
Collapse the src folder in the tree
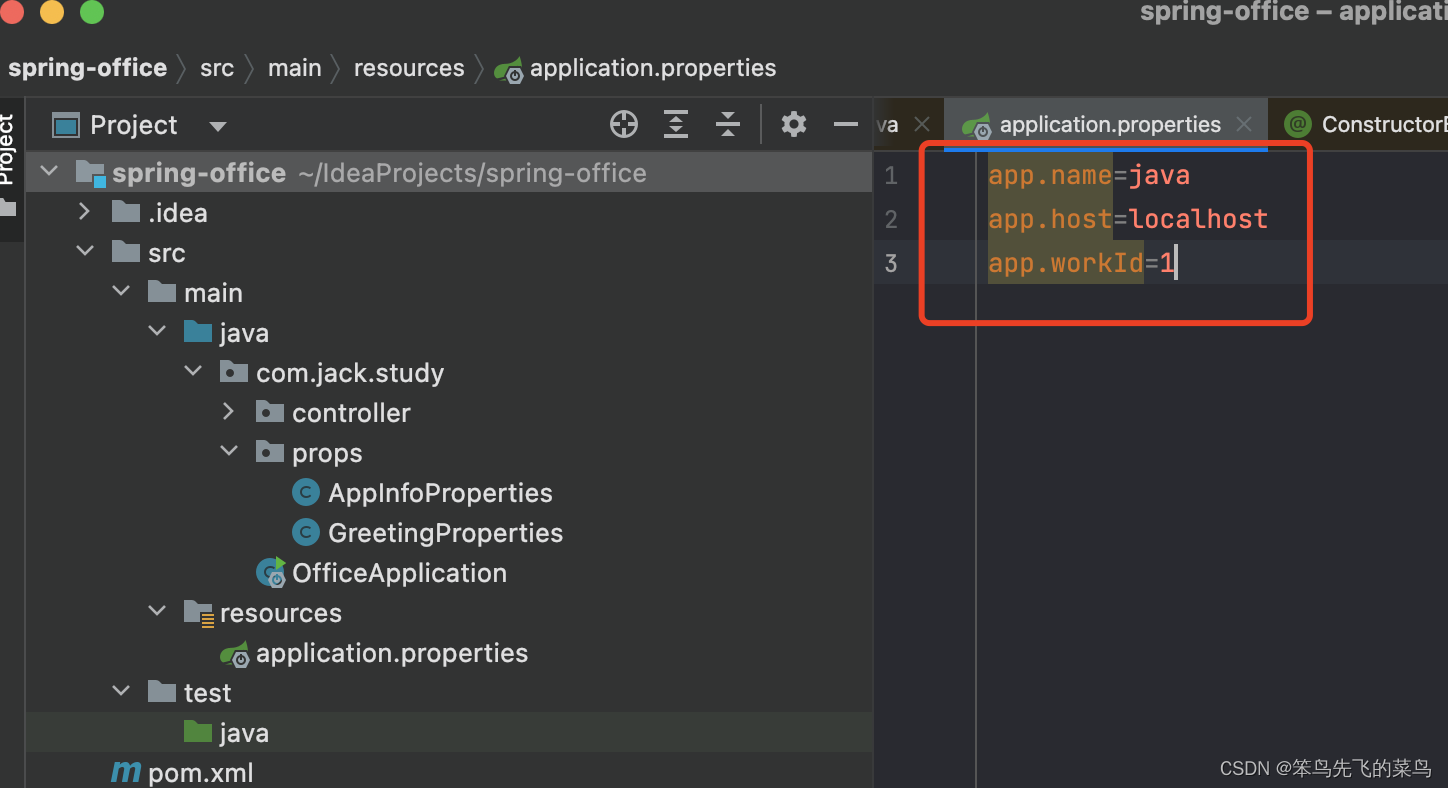pyautogui.click(x=85, y=251)
